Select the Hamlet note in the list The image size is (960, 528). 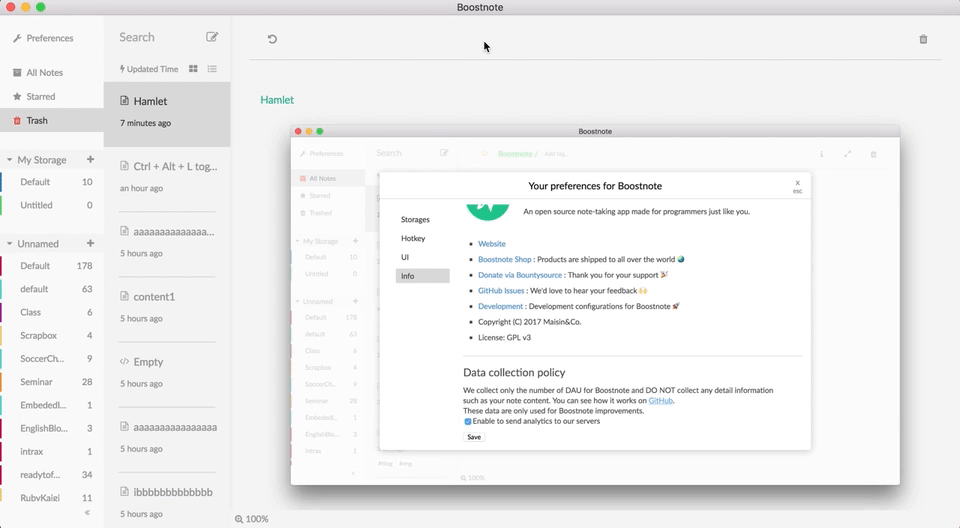(167, 115)
